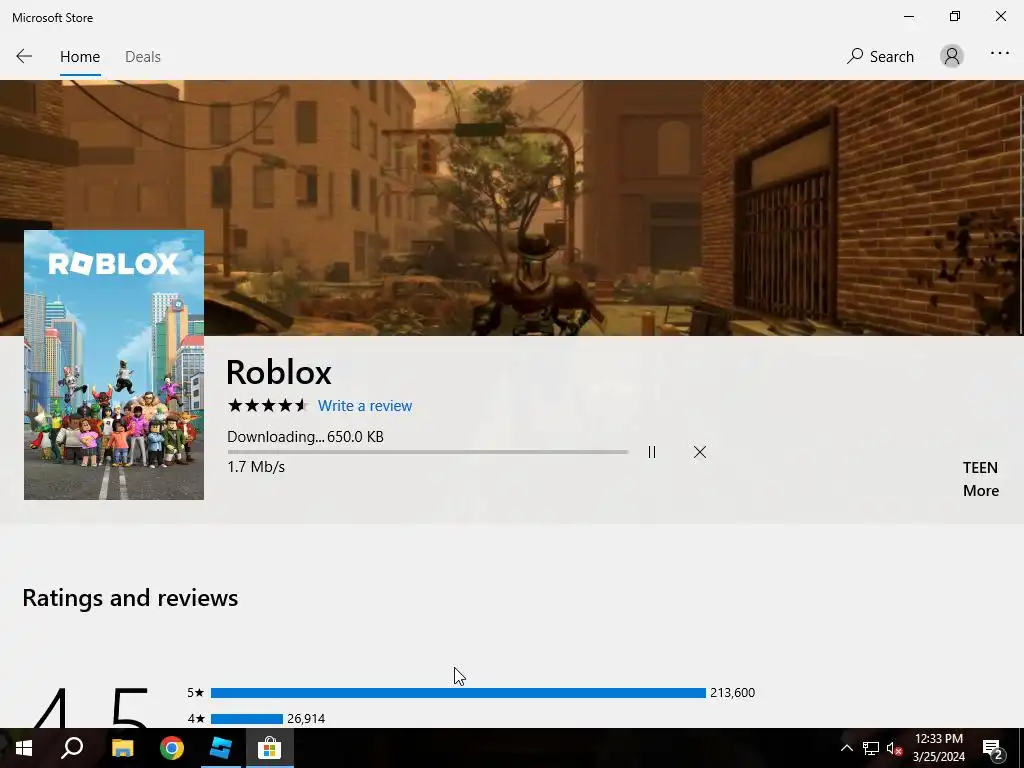Click the TEEN age rating label
Image resolution: width=1024 pixels, height=768 pixels.
coord(980,468)
